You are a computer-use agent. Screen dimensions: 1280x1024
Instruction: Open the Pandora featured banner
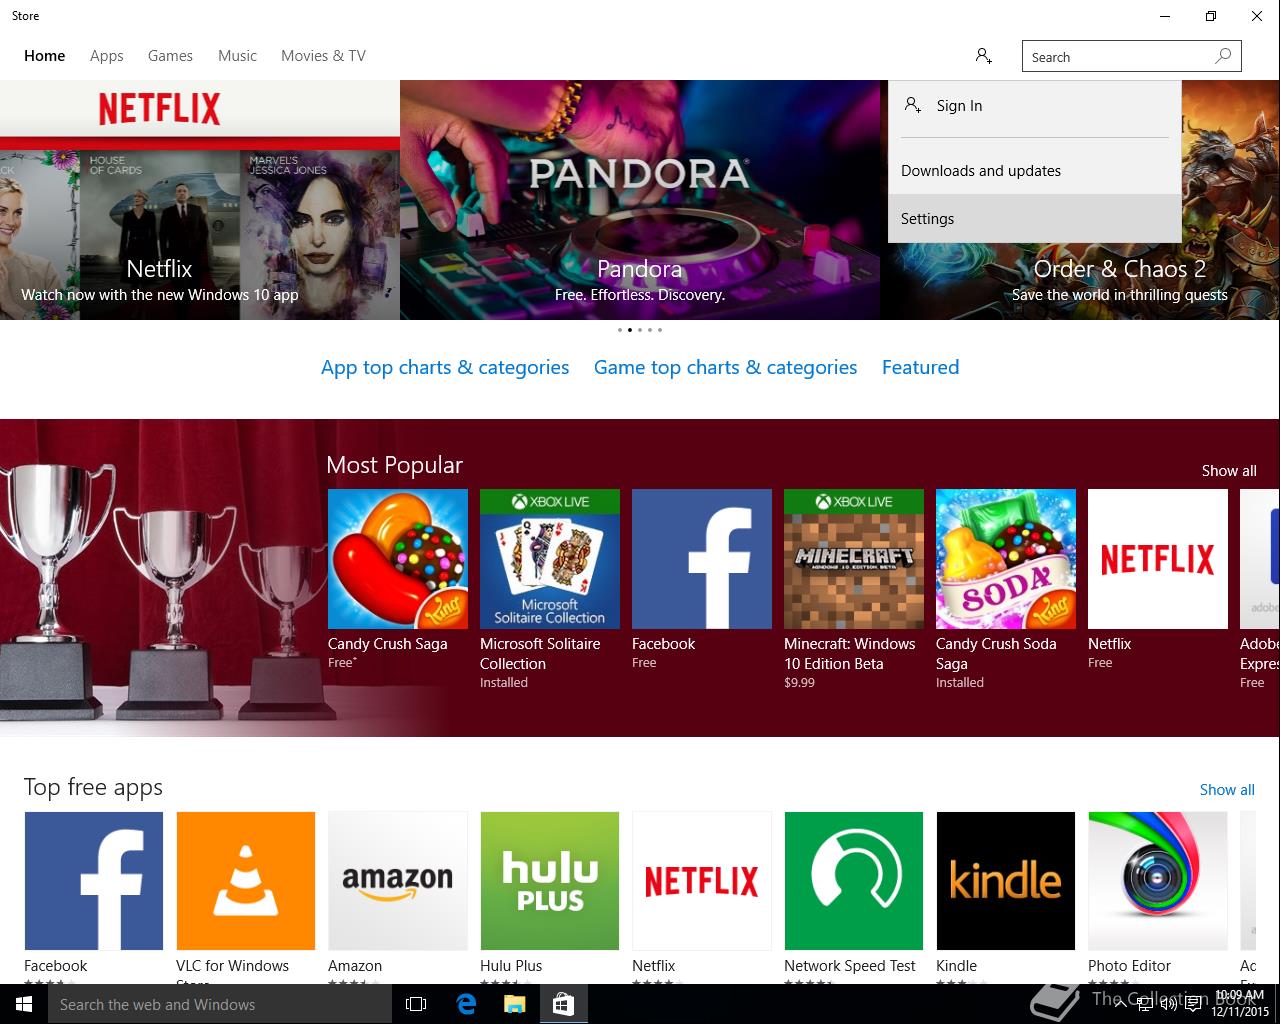click(x=640, y=200)
